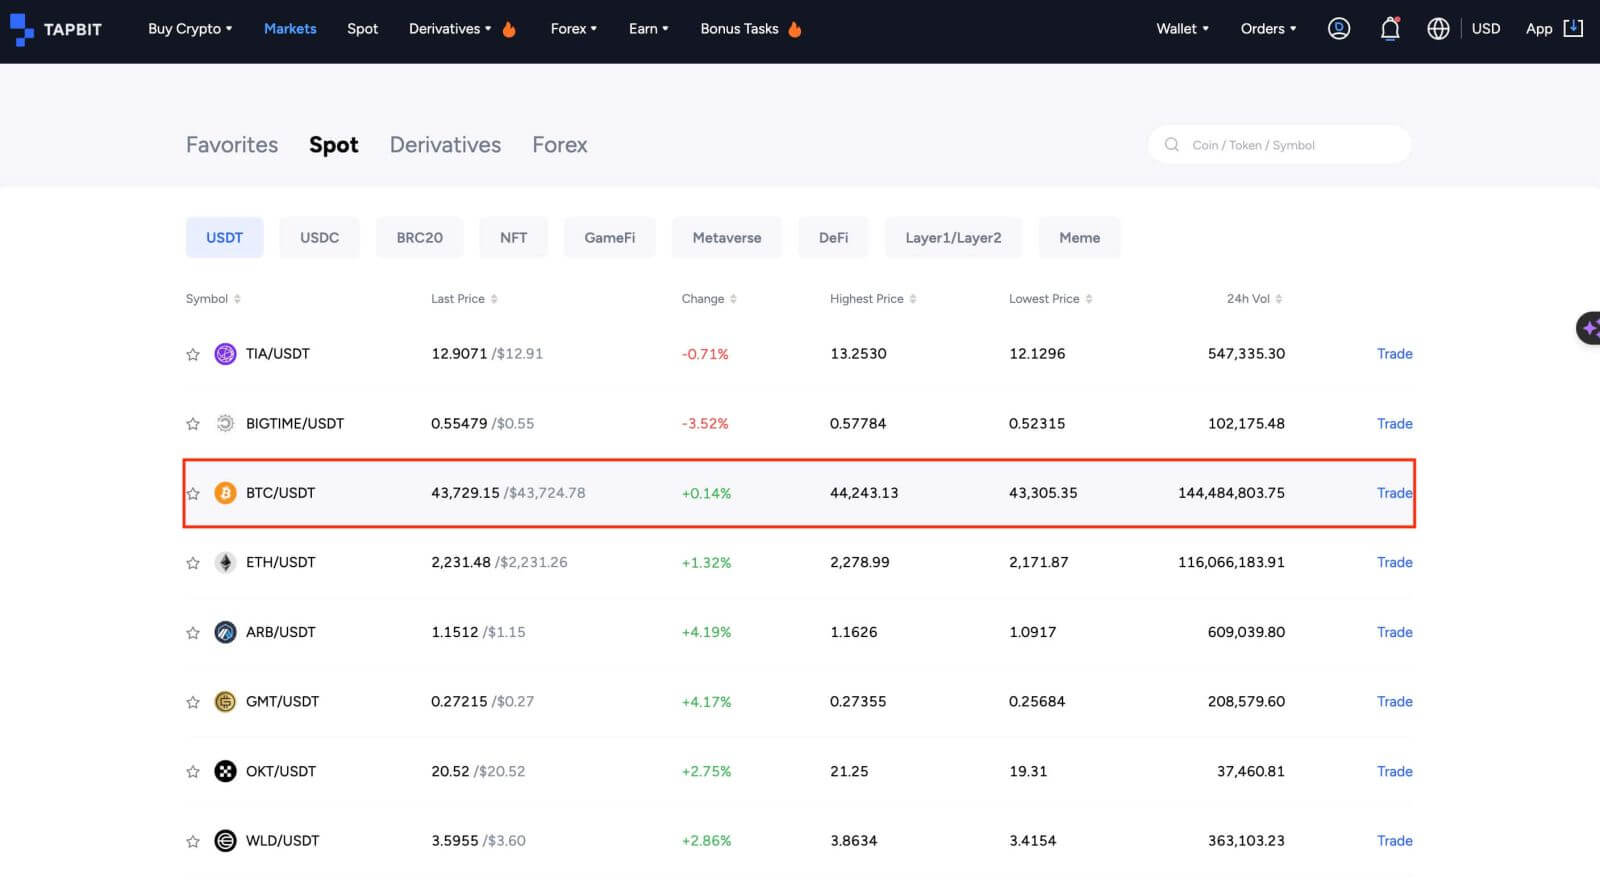Image resolution: width=1600 pixels, height=882 pixels.
Task: Change the USD currency setting
Action: pos(1486,29)
